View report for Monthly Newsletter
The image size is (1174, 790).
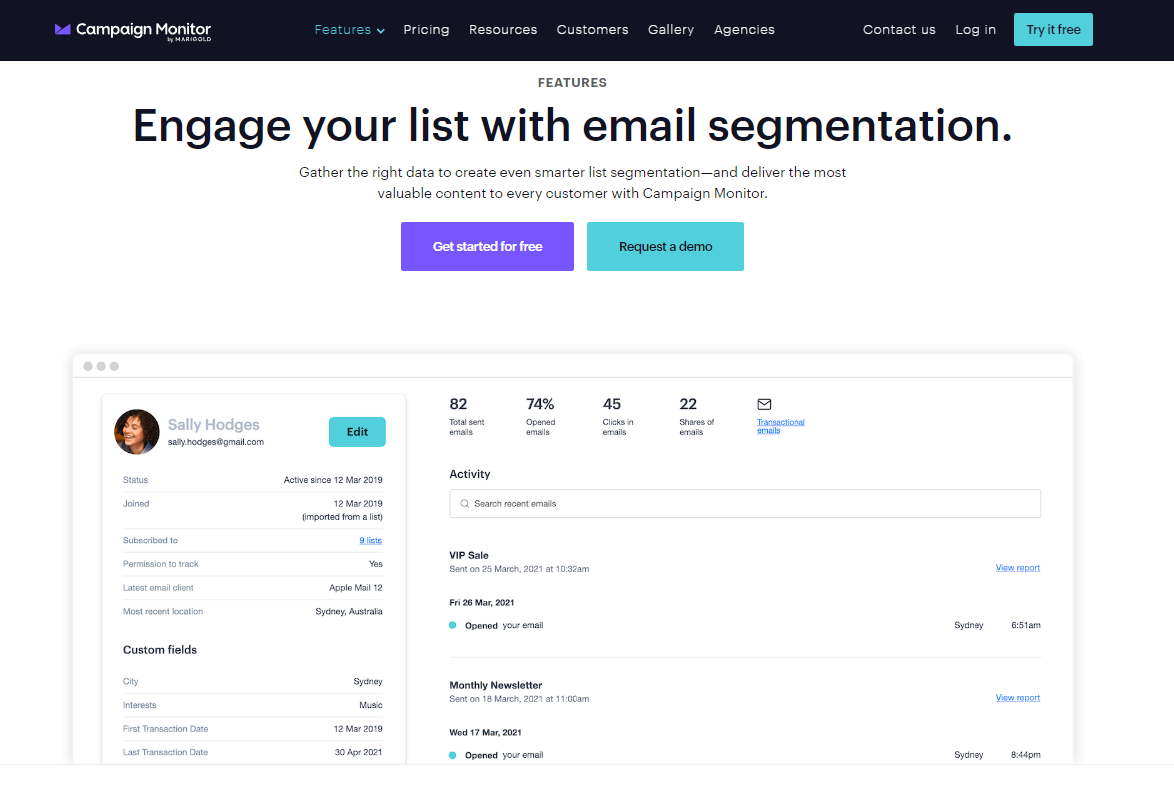click(x=1018, y=698)
